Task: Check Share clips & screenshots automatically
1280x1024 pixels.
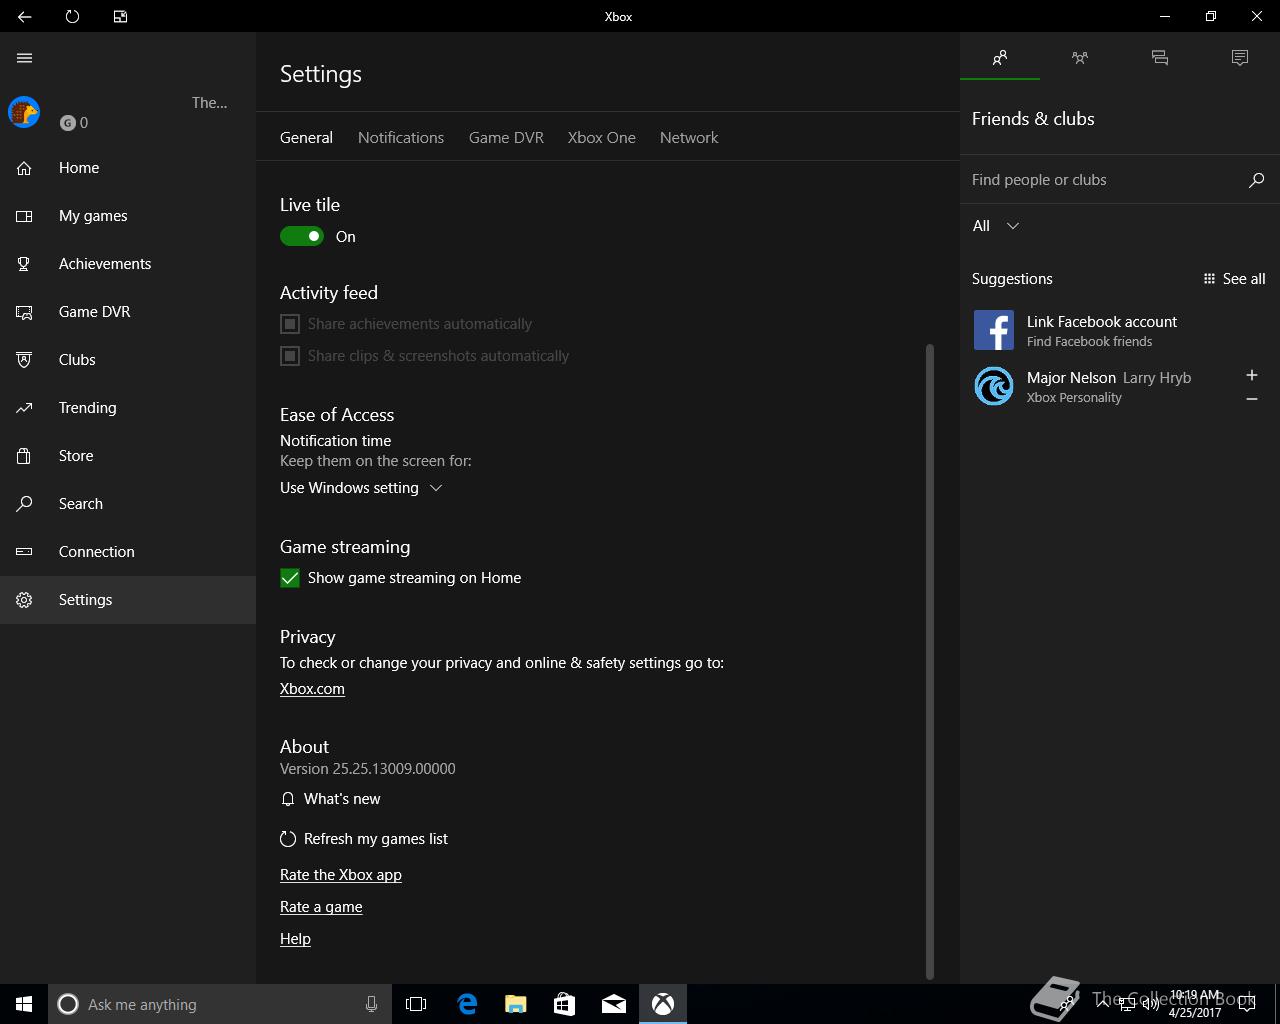Action: pyautogui.click(x=290, y=356)
